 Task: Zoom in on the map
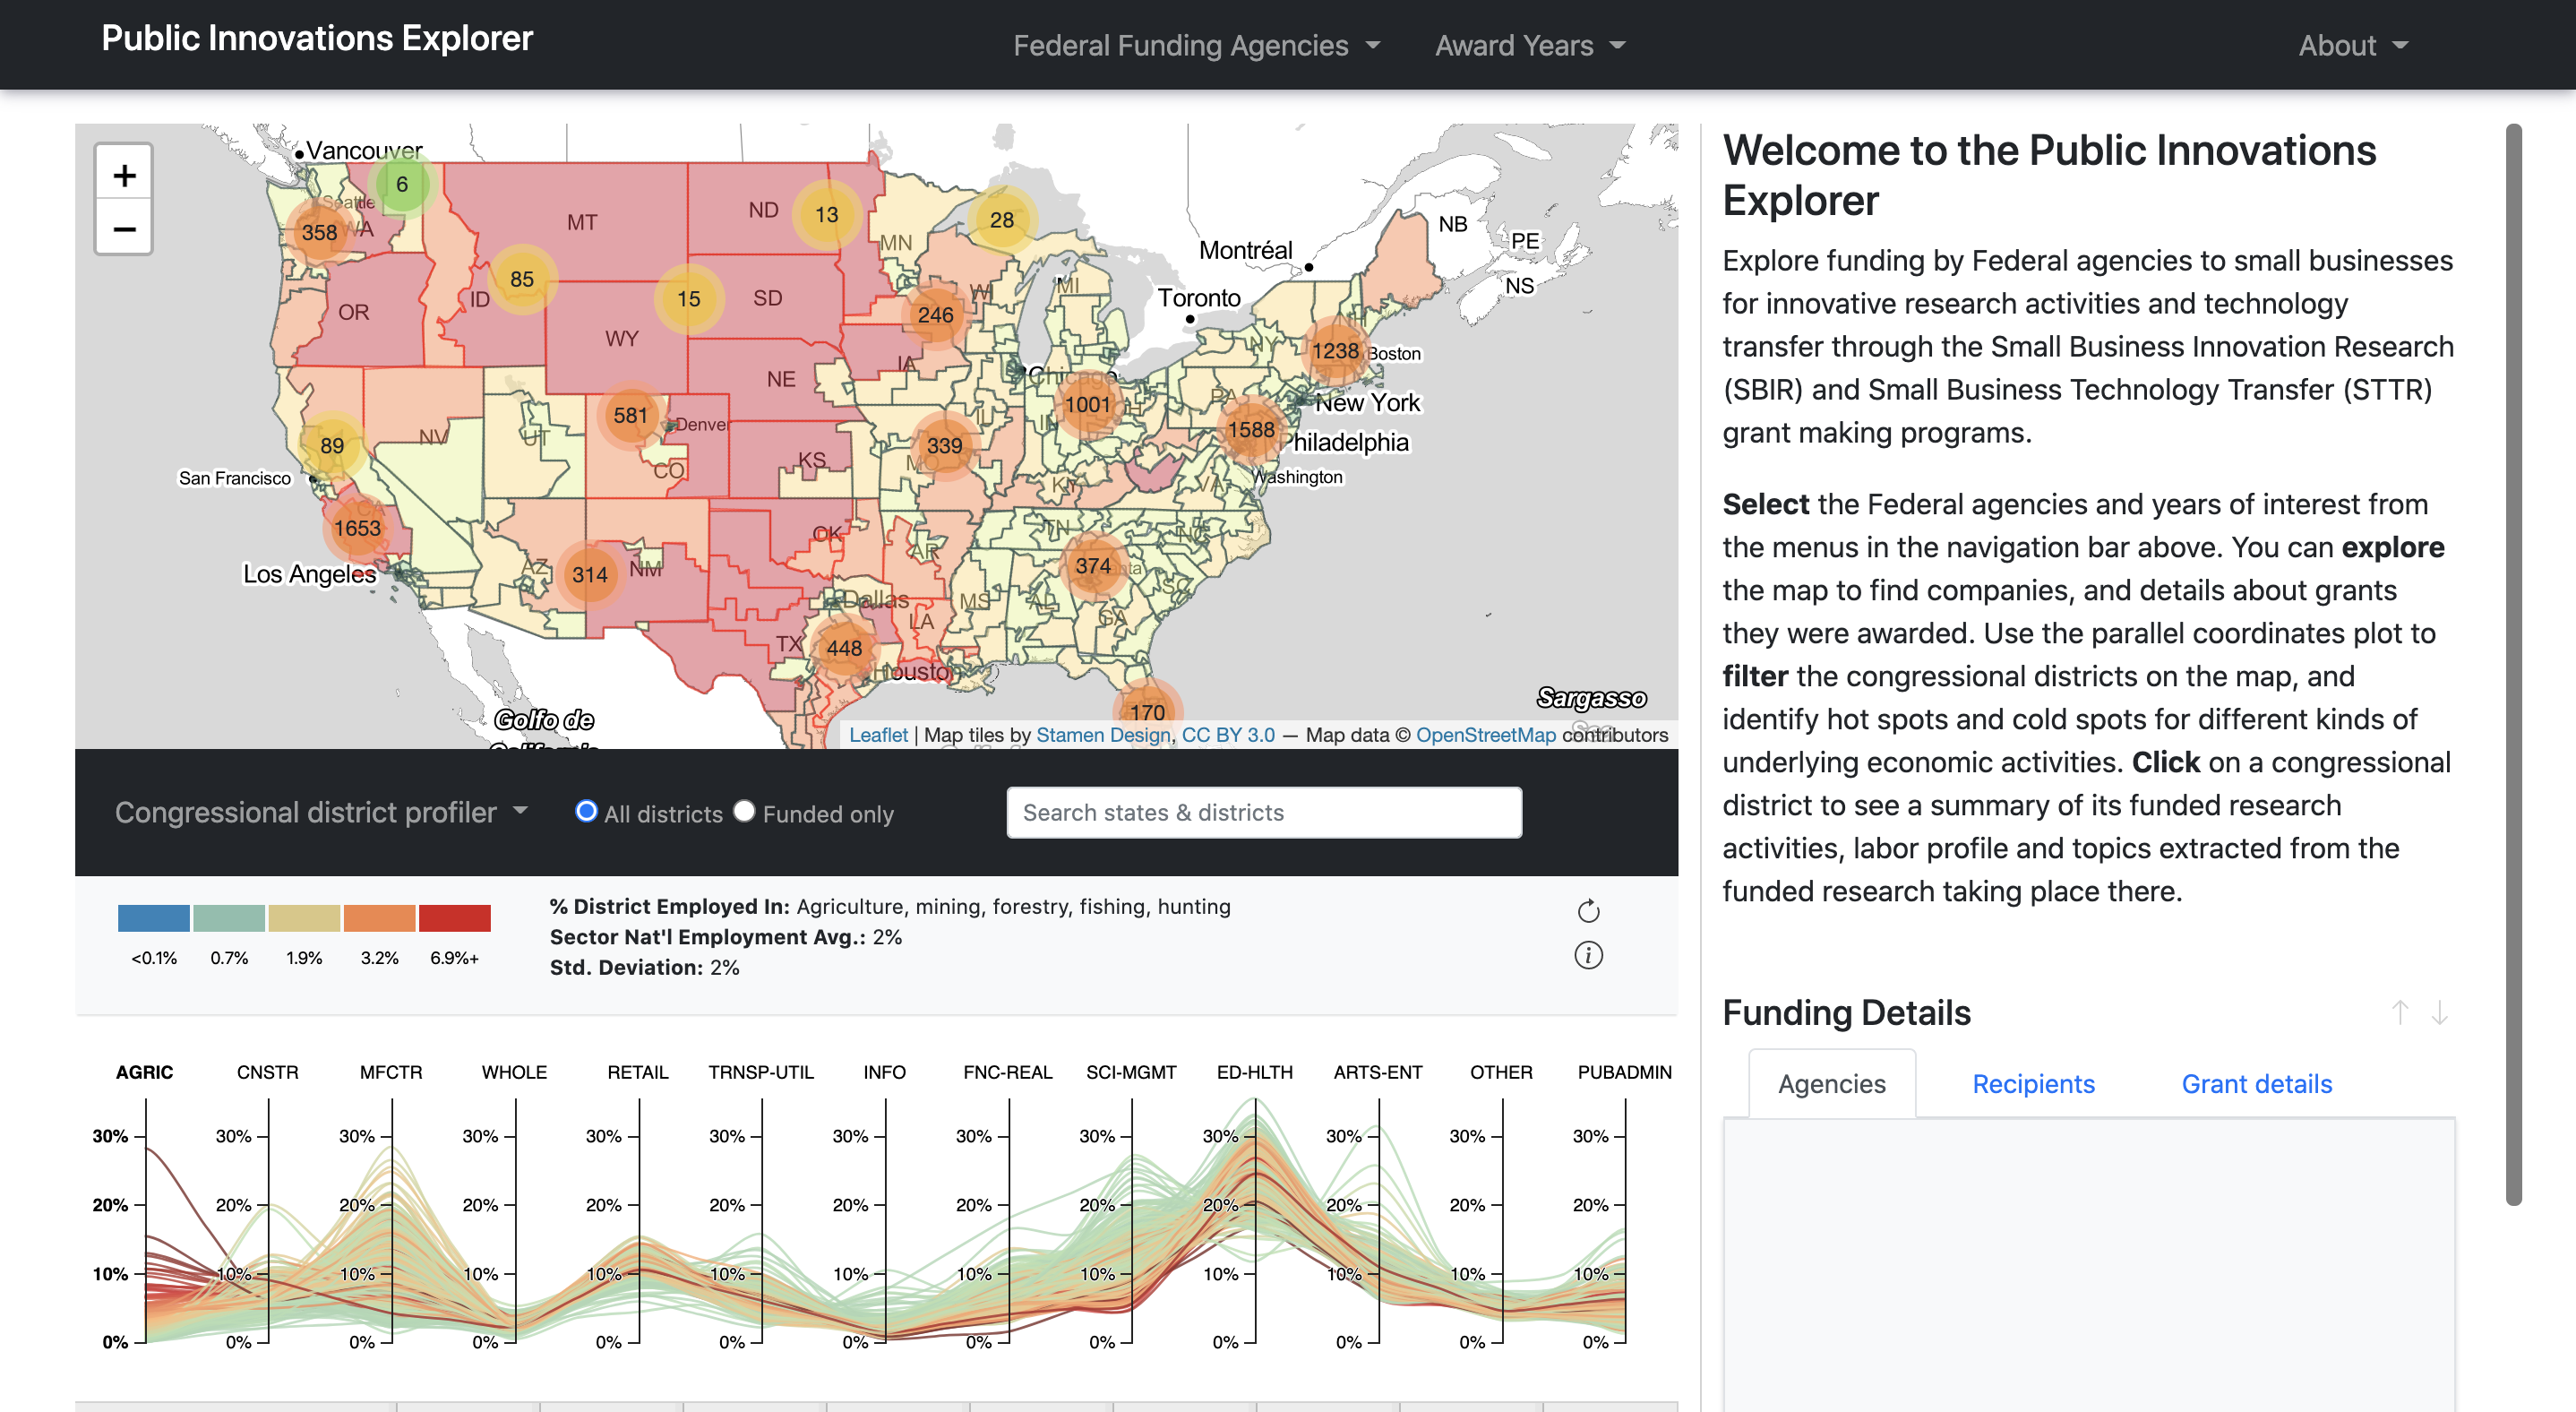[124, 176]
